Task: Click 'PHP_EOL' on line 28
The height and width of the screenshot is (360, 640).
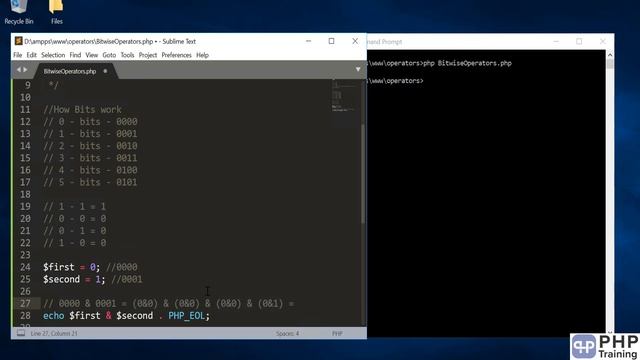Action: pyautogui.click(x=187, y=316)
